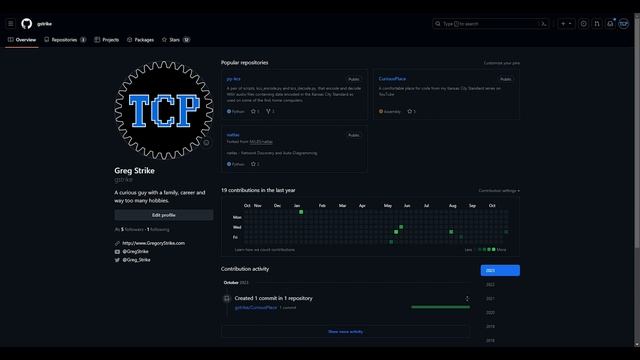Click the expand icon on commit activity row

tap(467, 299)
